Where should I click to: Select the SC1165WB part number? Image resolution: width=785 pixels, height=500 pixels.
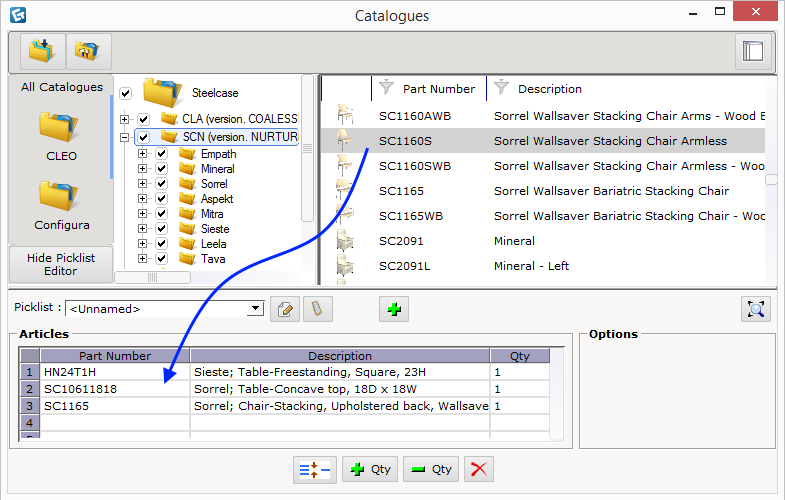411,216
